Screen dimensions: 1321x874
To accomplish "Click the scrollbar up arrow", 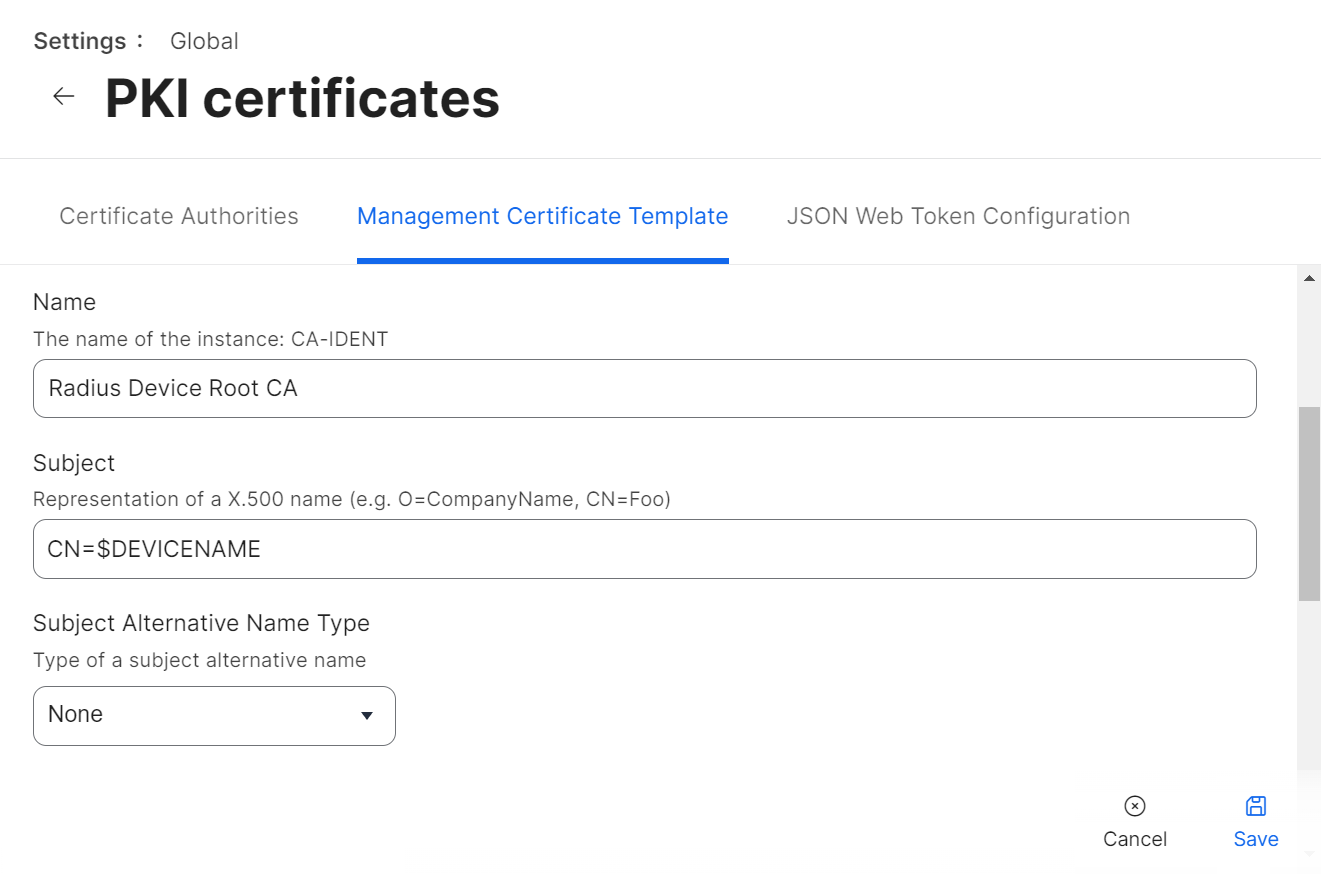I will point(1309,278).
